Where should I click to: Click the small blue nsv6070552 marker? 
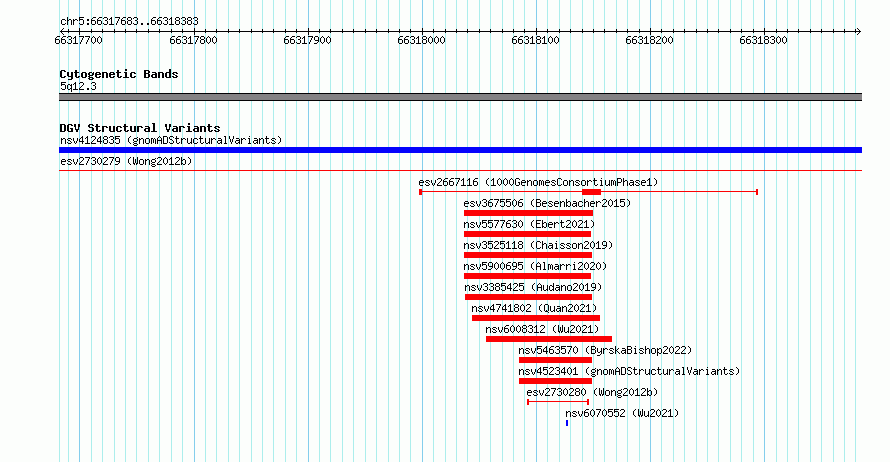[567, 423]
